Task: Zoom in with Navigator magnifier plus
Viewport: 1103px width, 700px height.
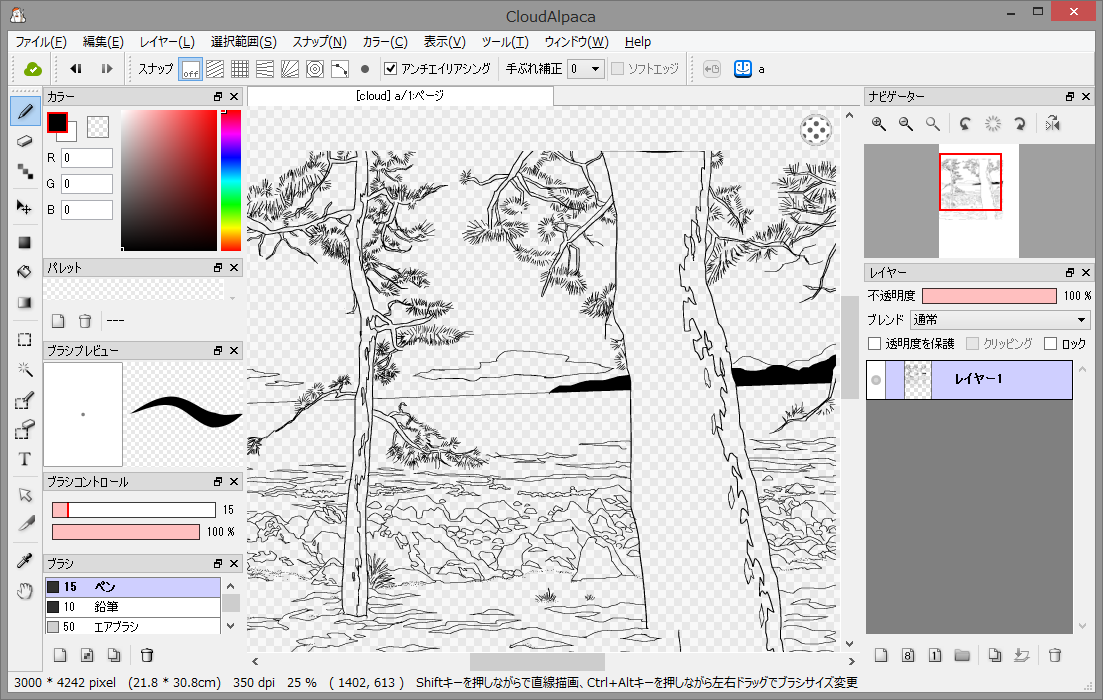Action: click(879, 124)
